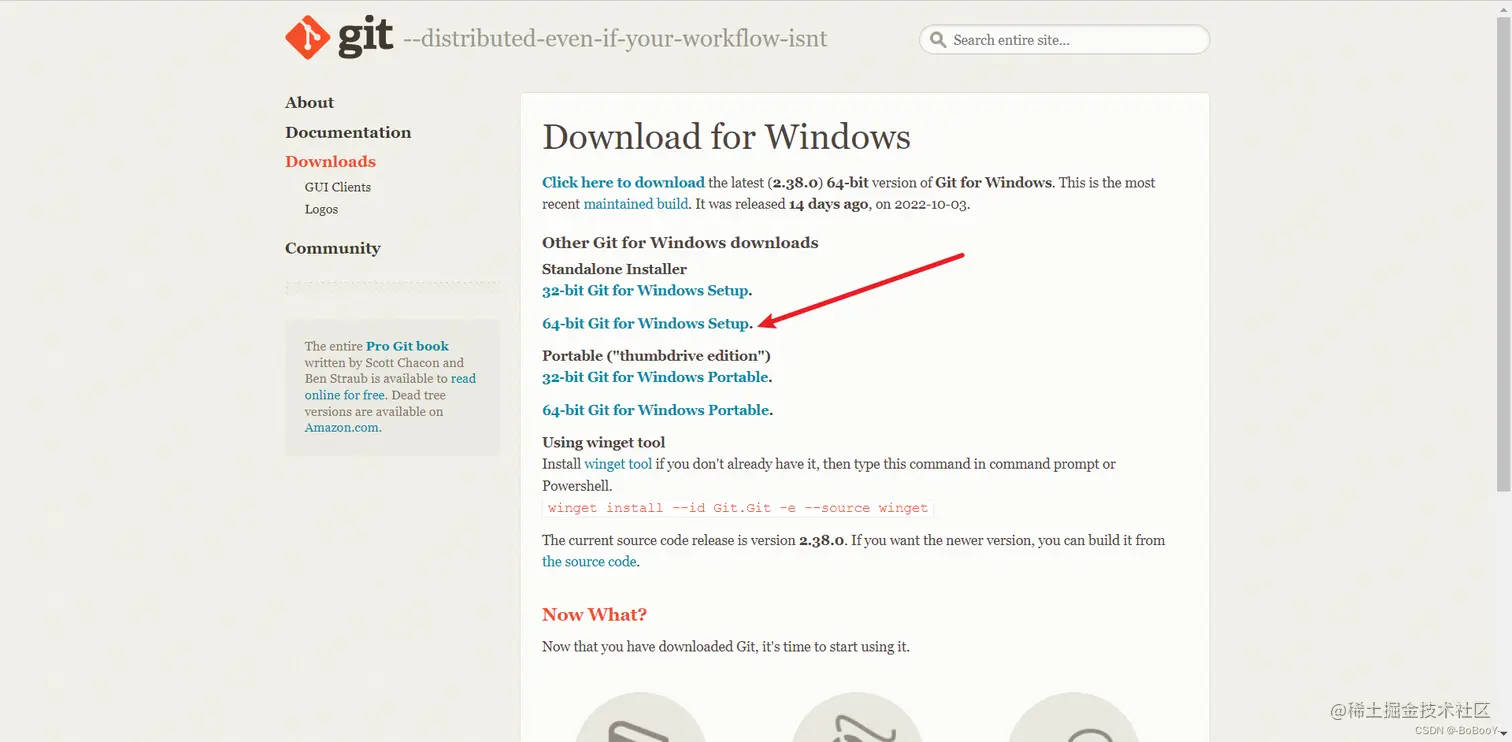1512x742 pixels.
Task: Open the winget tool link
Action: pyautogui.click(x=618, y=464)
